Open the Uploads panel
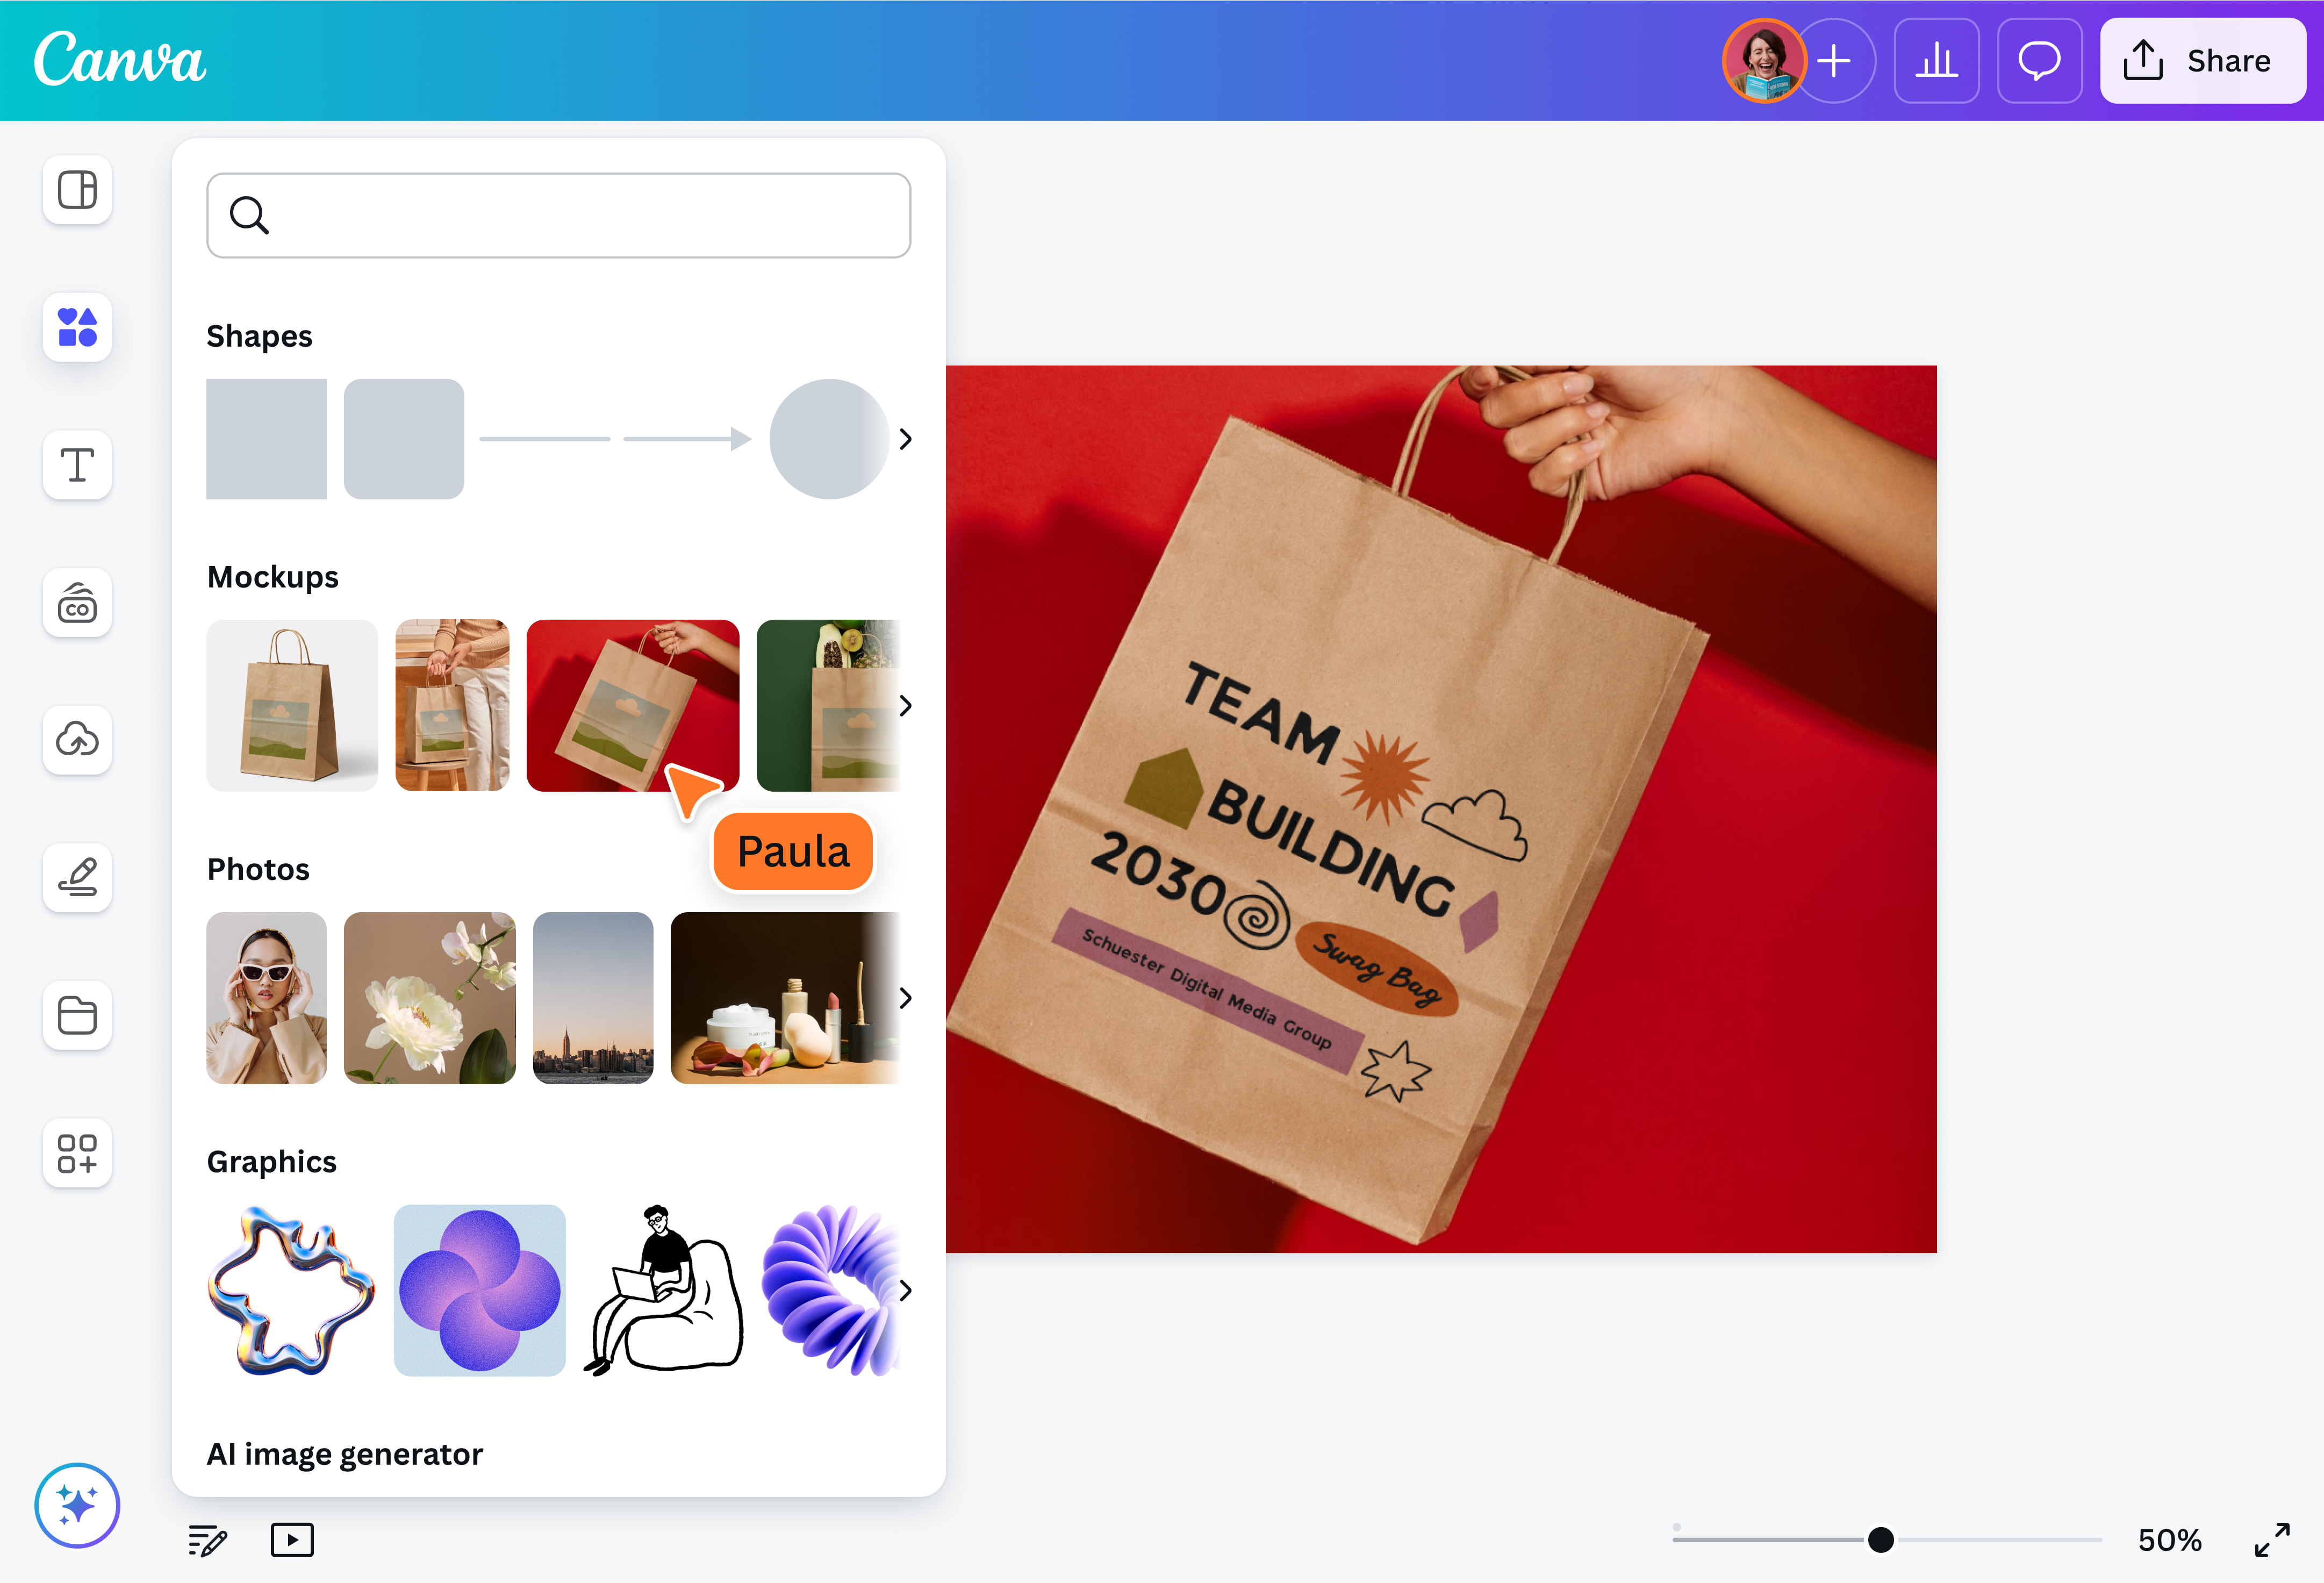Image resolution: width=2324 pixels, height=1583 pixels. pos(77,741)
